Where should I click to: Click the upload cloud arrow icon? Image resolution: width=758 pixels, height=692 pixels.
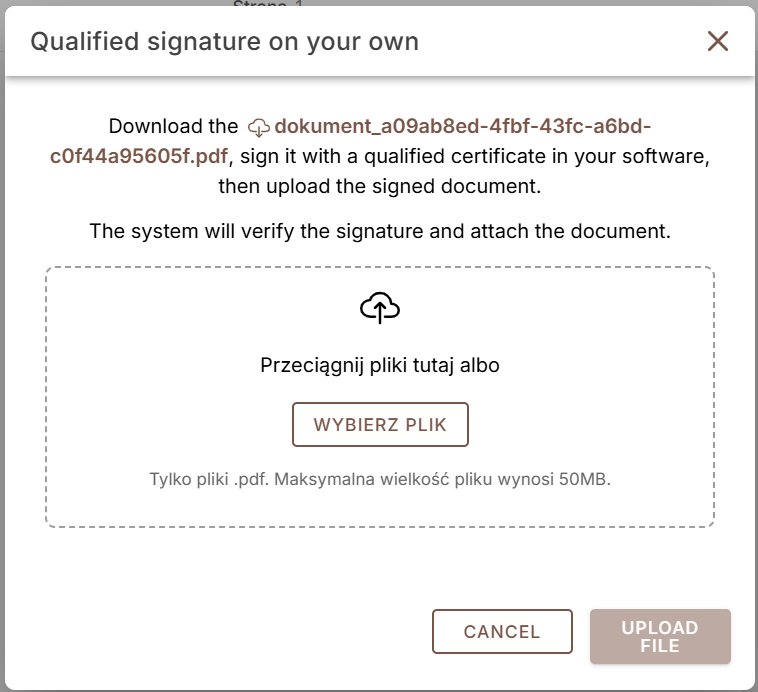380,308
